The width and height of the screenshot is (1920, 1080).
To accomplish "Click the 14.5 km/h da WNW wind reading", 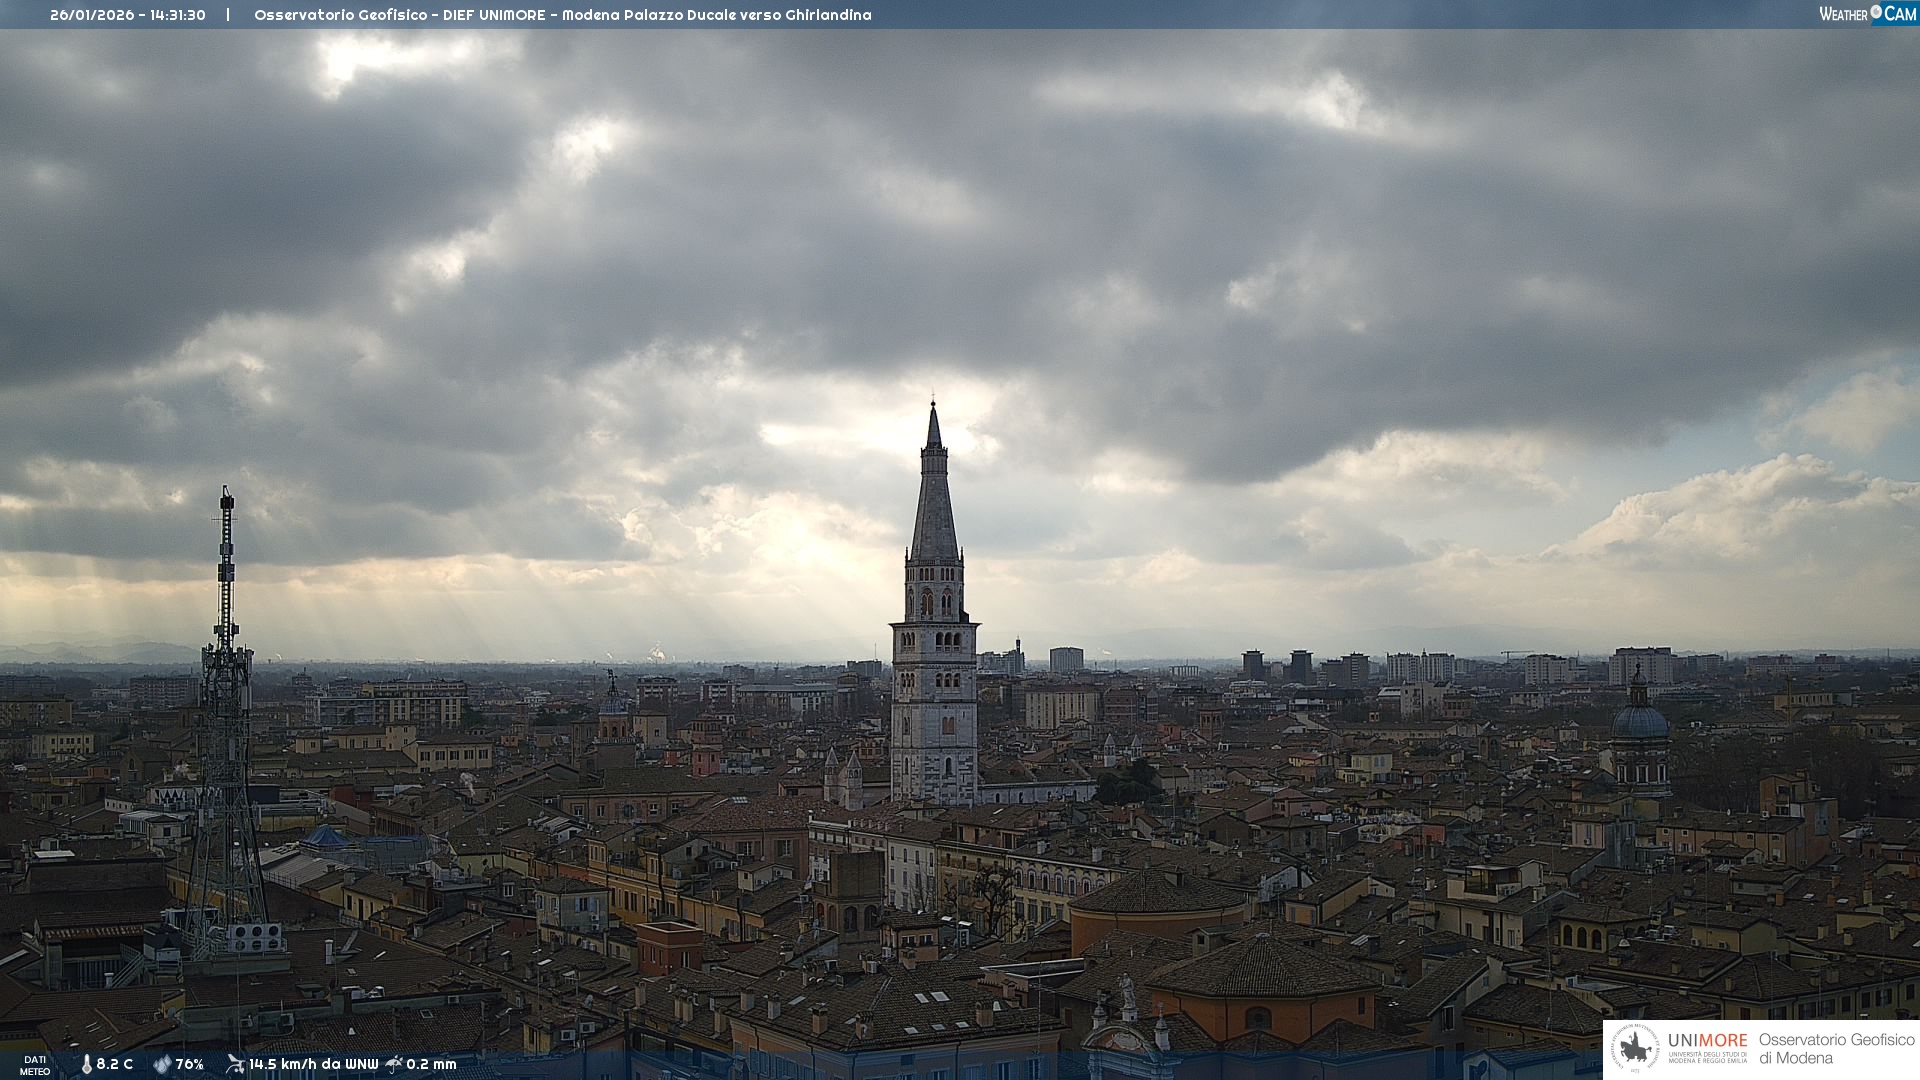I will click(x=313, y=1064).
